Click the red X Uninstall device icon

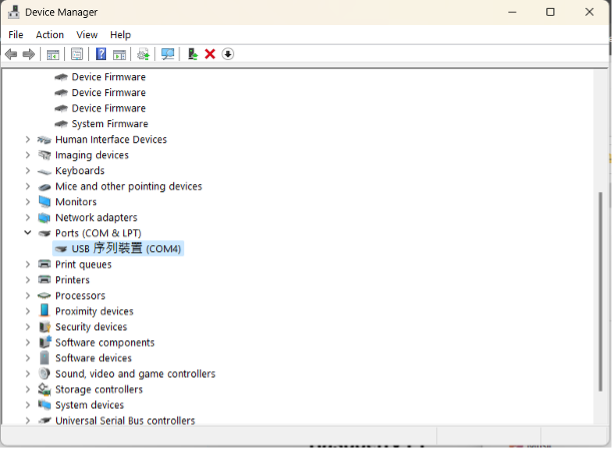coord(210,54)
